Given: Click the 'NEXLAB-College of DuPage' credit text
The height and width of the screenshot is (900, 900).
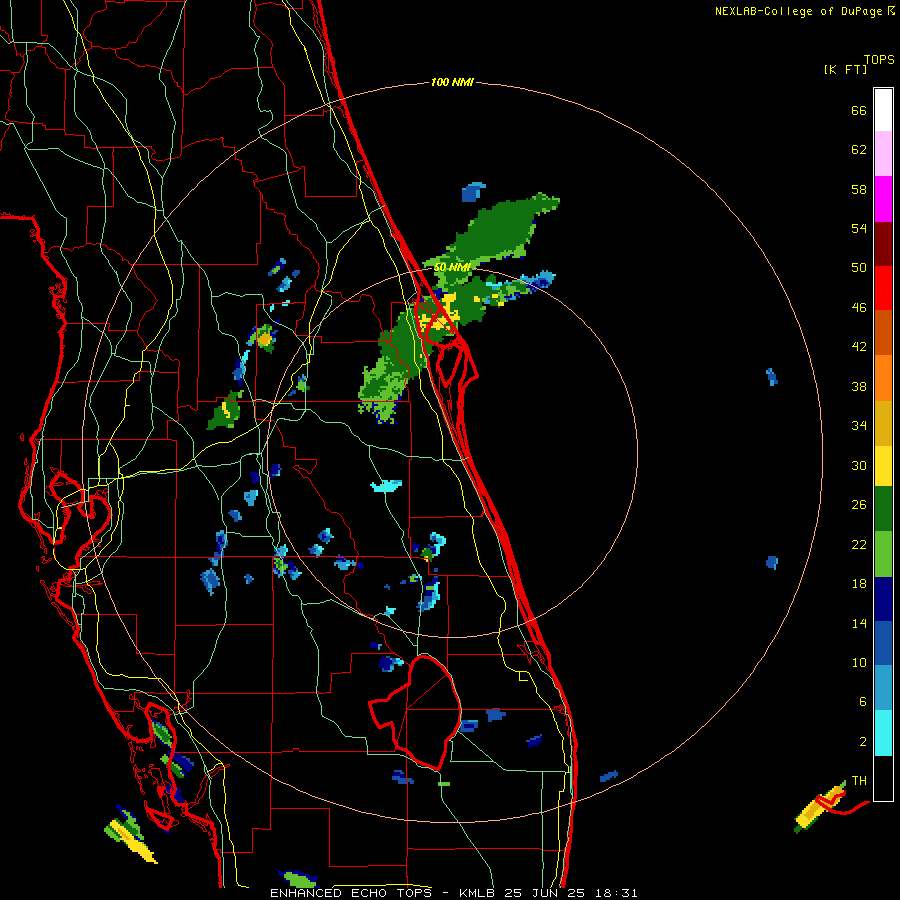Looking at the screenshot, I should (x=799, y=11).
